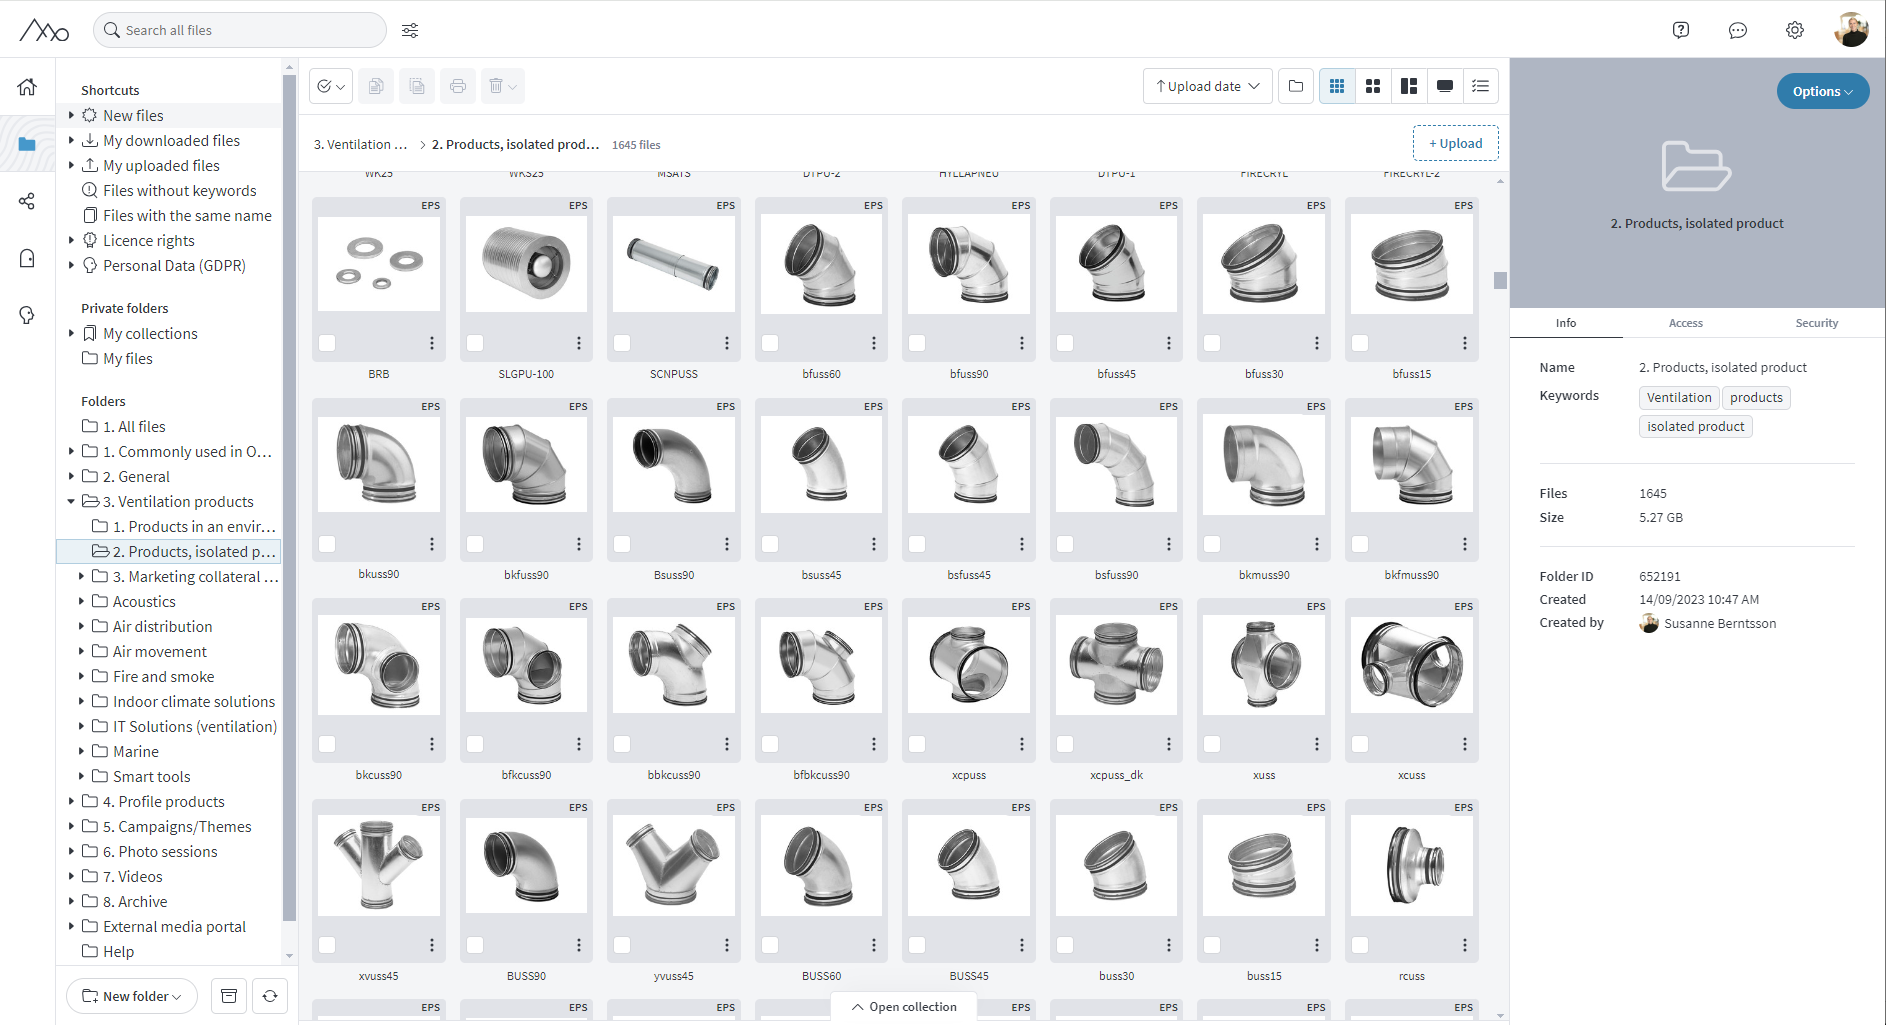Check the xcuss item checkbox

click(1360, 744)
